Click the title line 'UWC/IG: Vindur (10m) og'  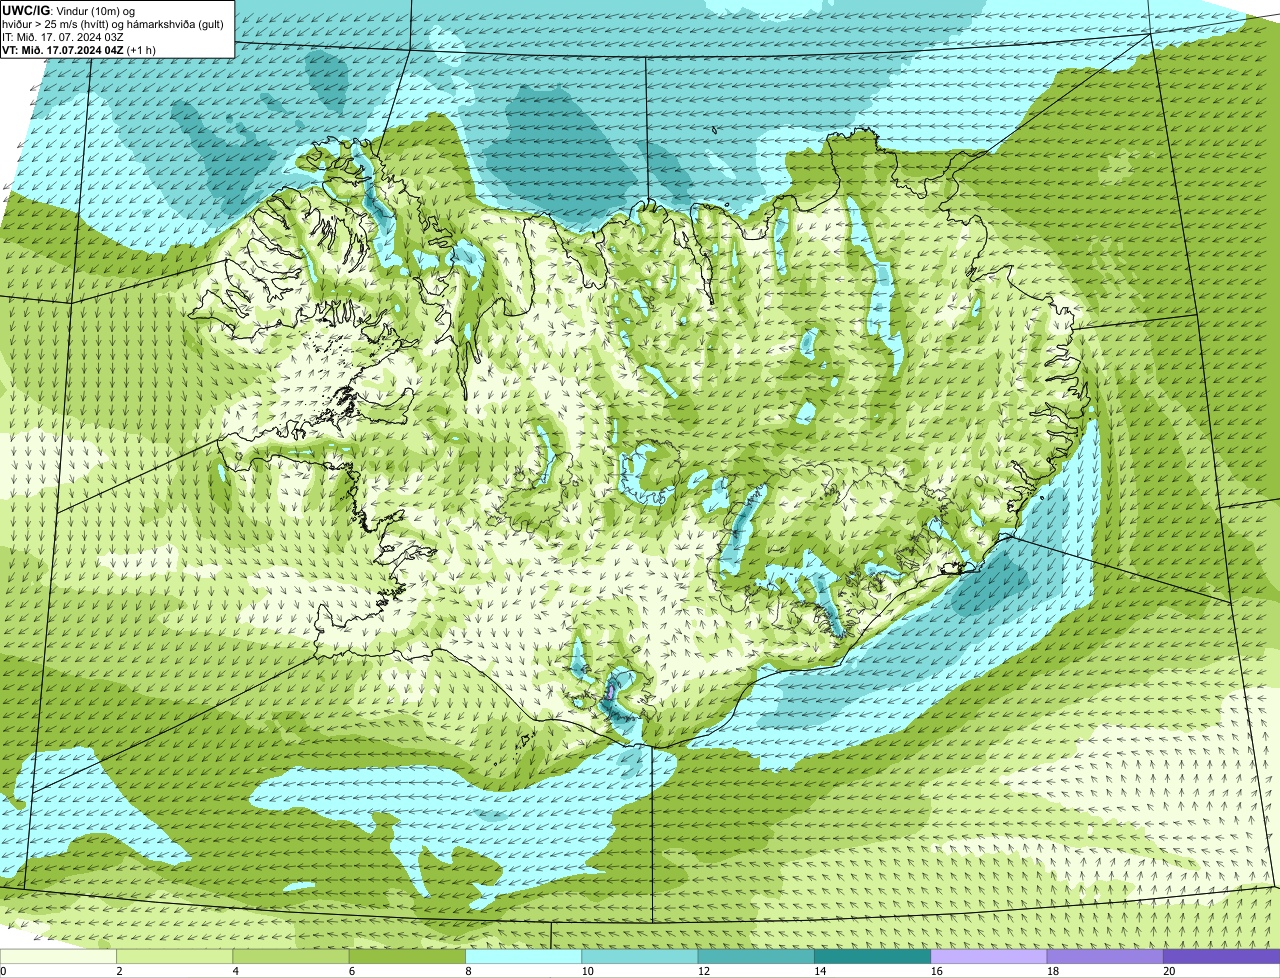pyautogui.click(x=69, y=10)
